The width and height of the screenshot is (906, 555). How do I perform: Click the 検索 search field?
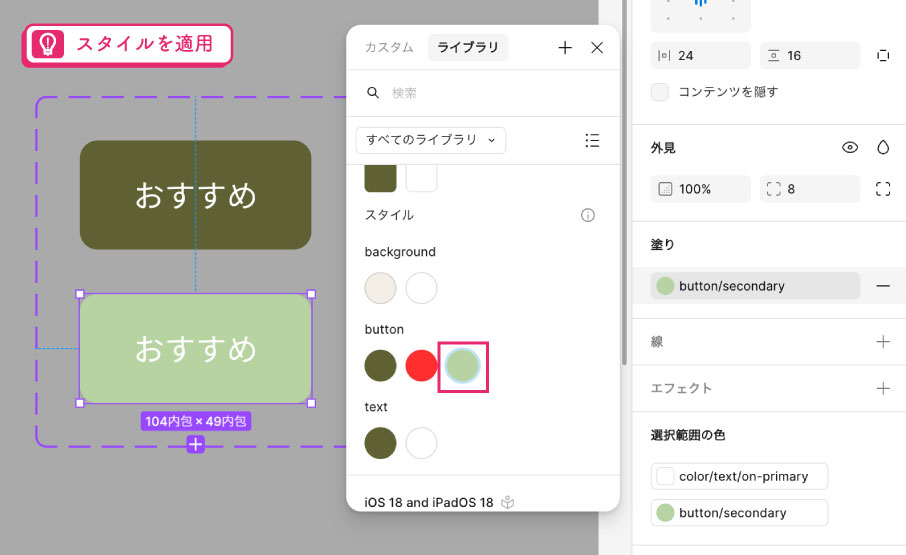pyautogui.click(x=483, y=92)
